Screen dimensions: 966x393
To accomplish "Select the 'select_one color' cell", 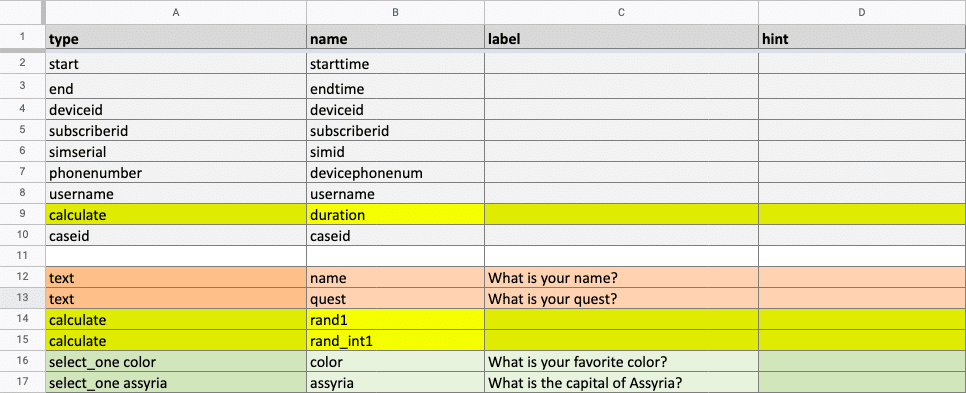I will click(176, 361).
